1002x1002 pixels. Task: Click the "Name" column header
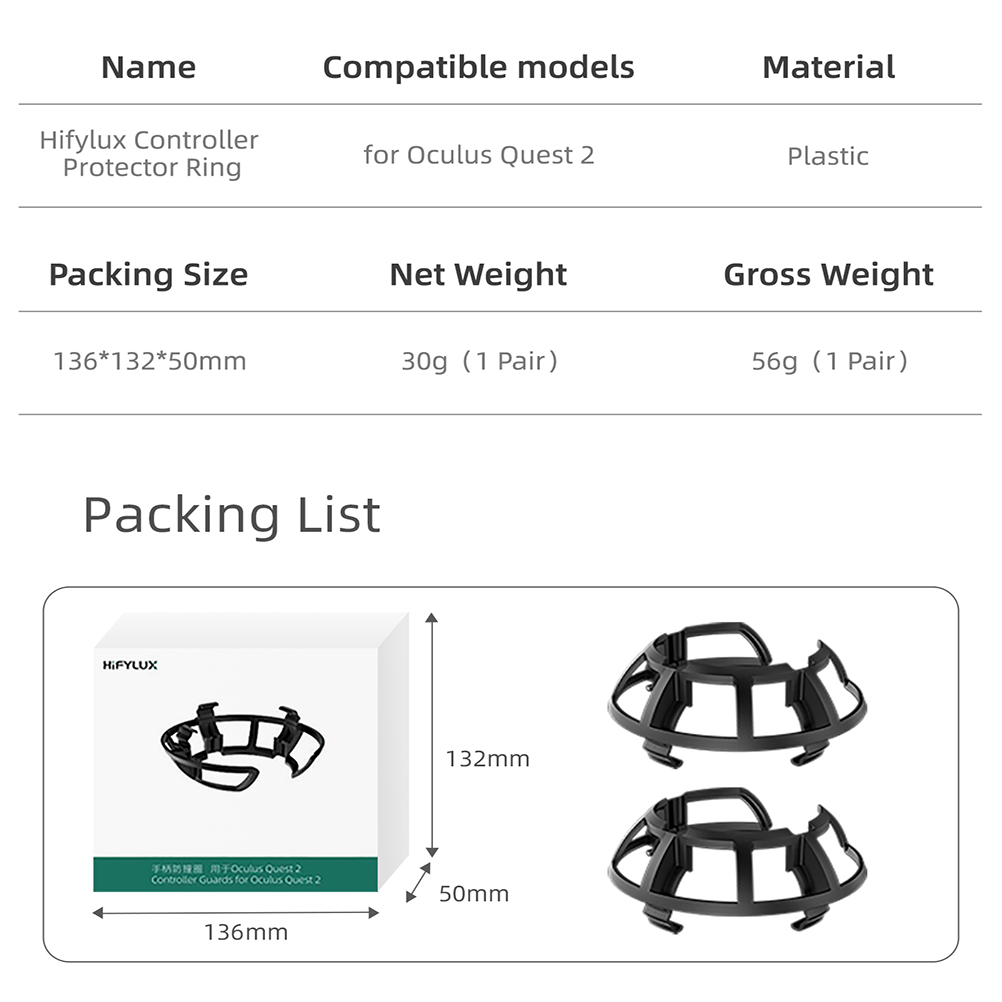pos(148,67)
